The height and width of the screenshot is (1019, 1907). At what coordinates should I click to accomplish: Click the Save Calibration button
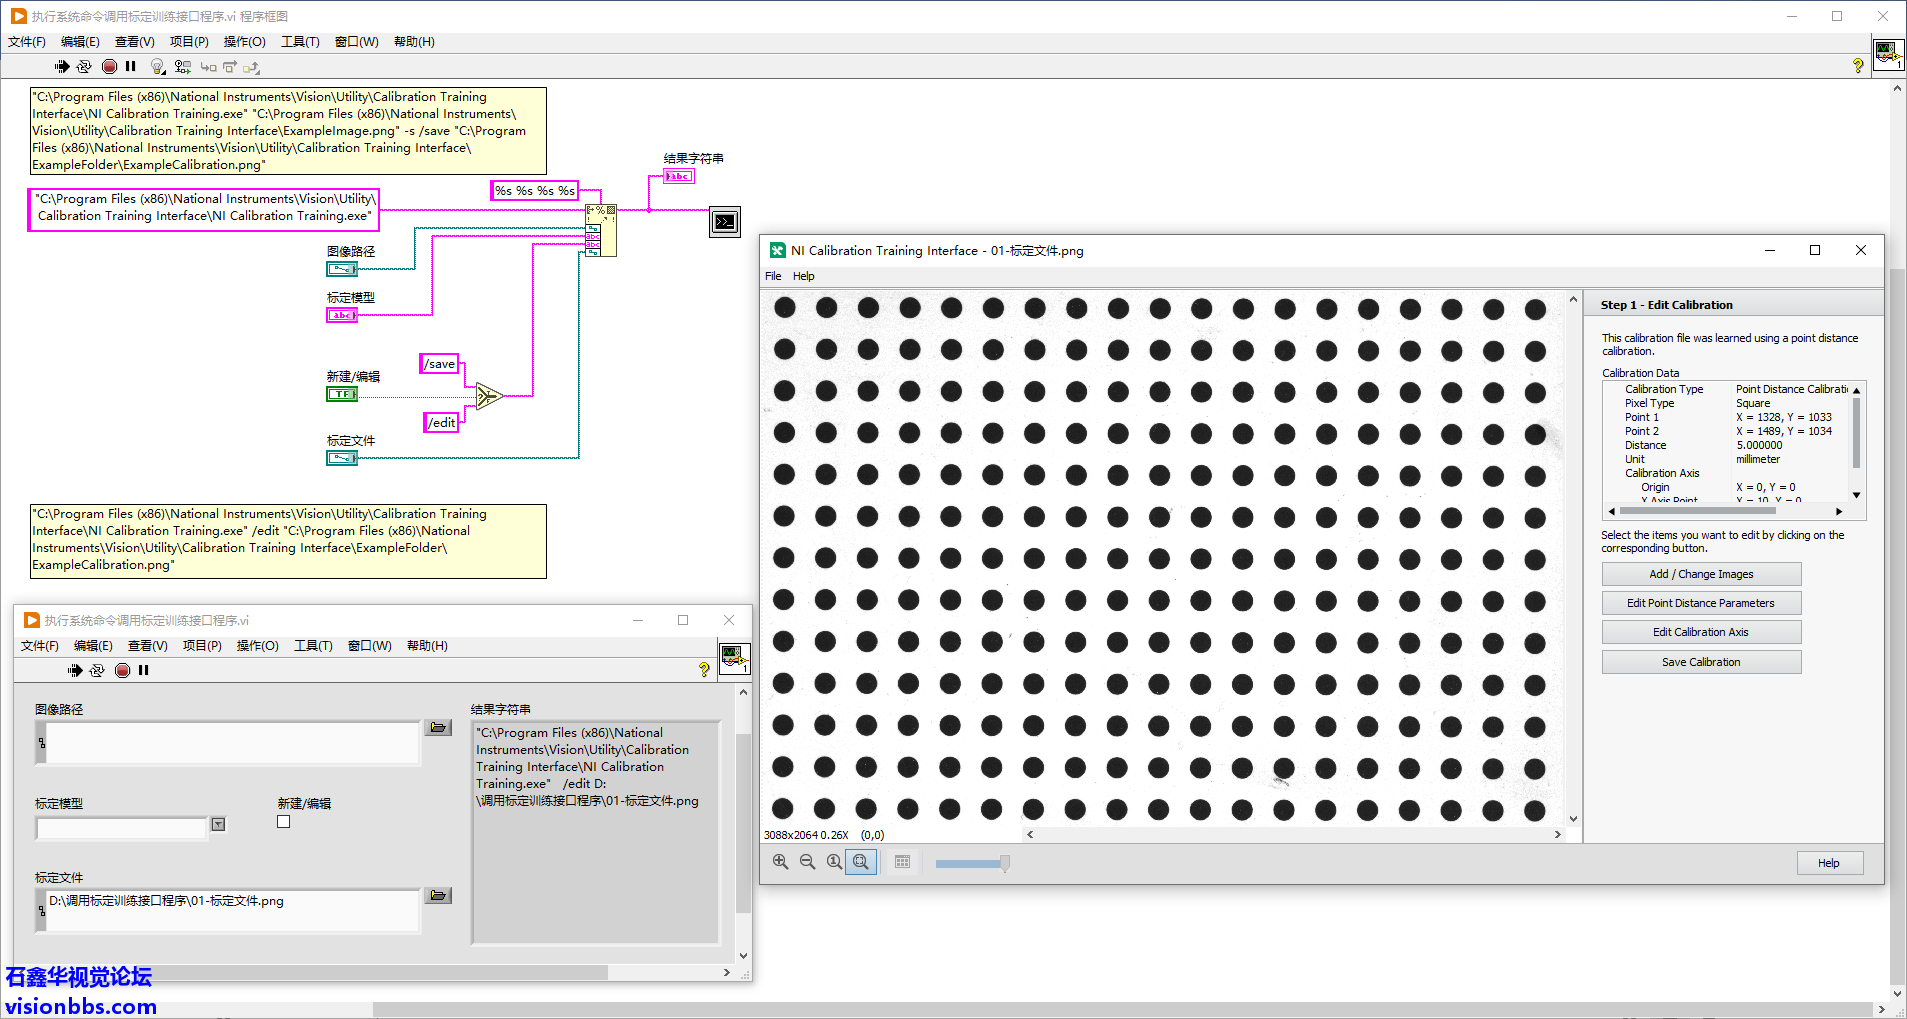(x=1701, y=662)
